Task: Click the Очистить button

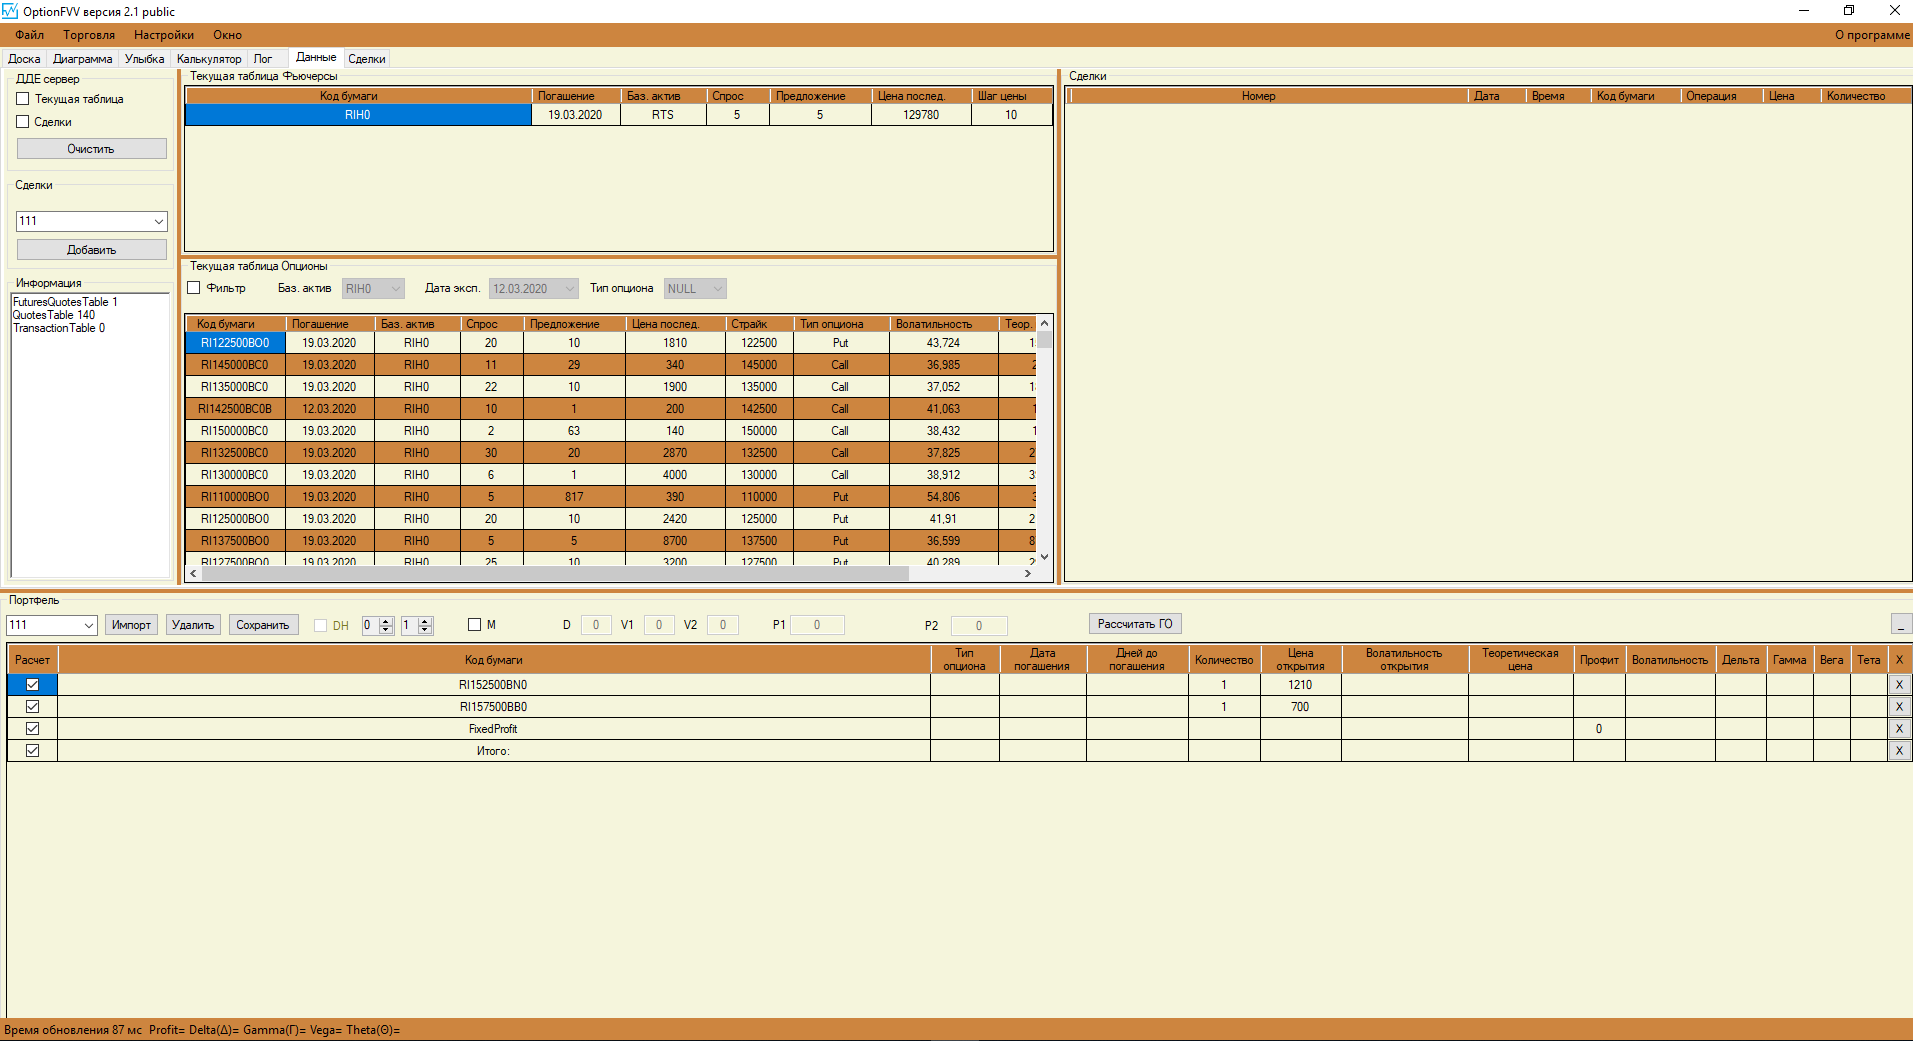Action: point(92,149)
